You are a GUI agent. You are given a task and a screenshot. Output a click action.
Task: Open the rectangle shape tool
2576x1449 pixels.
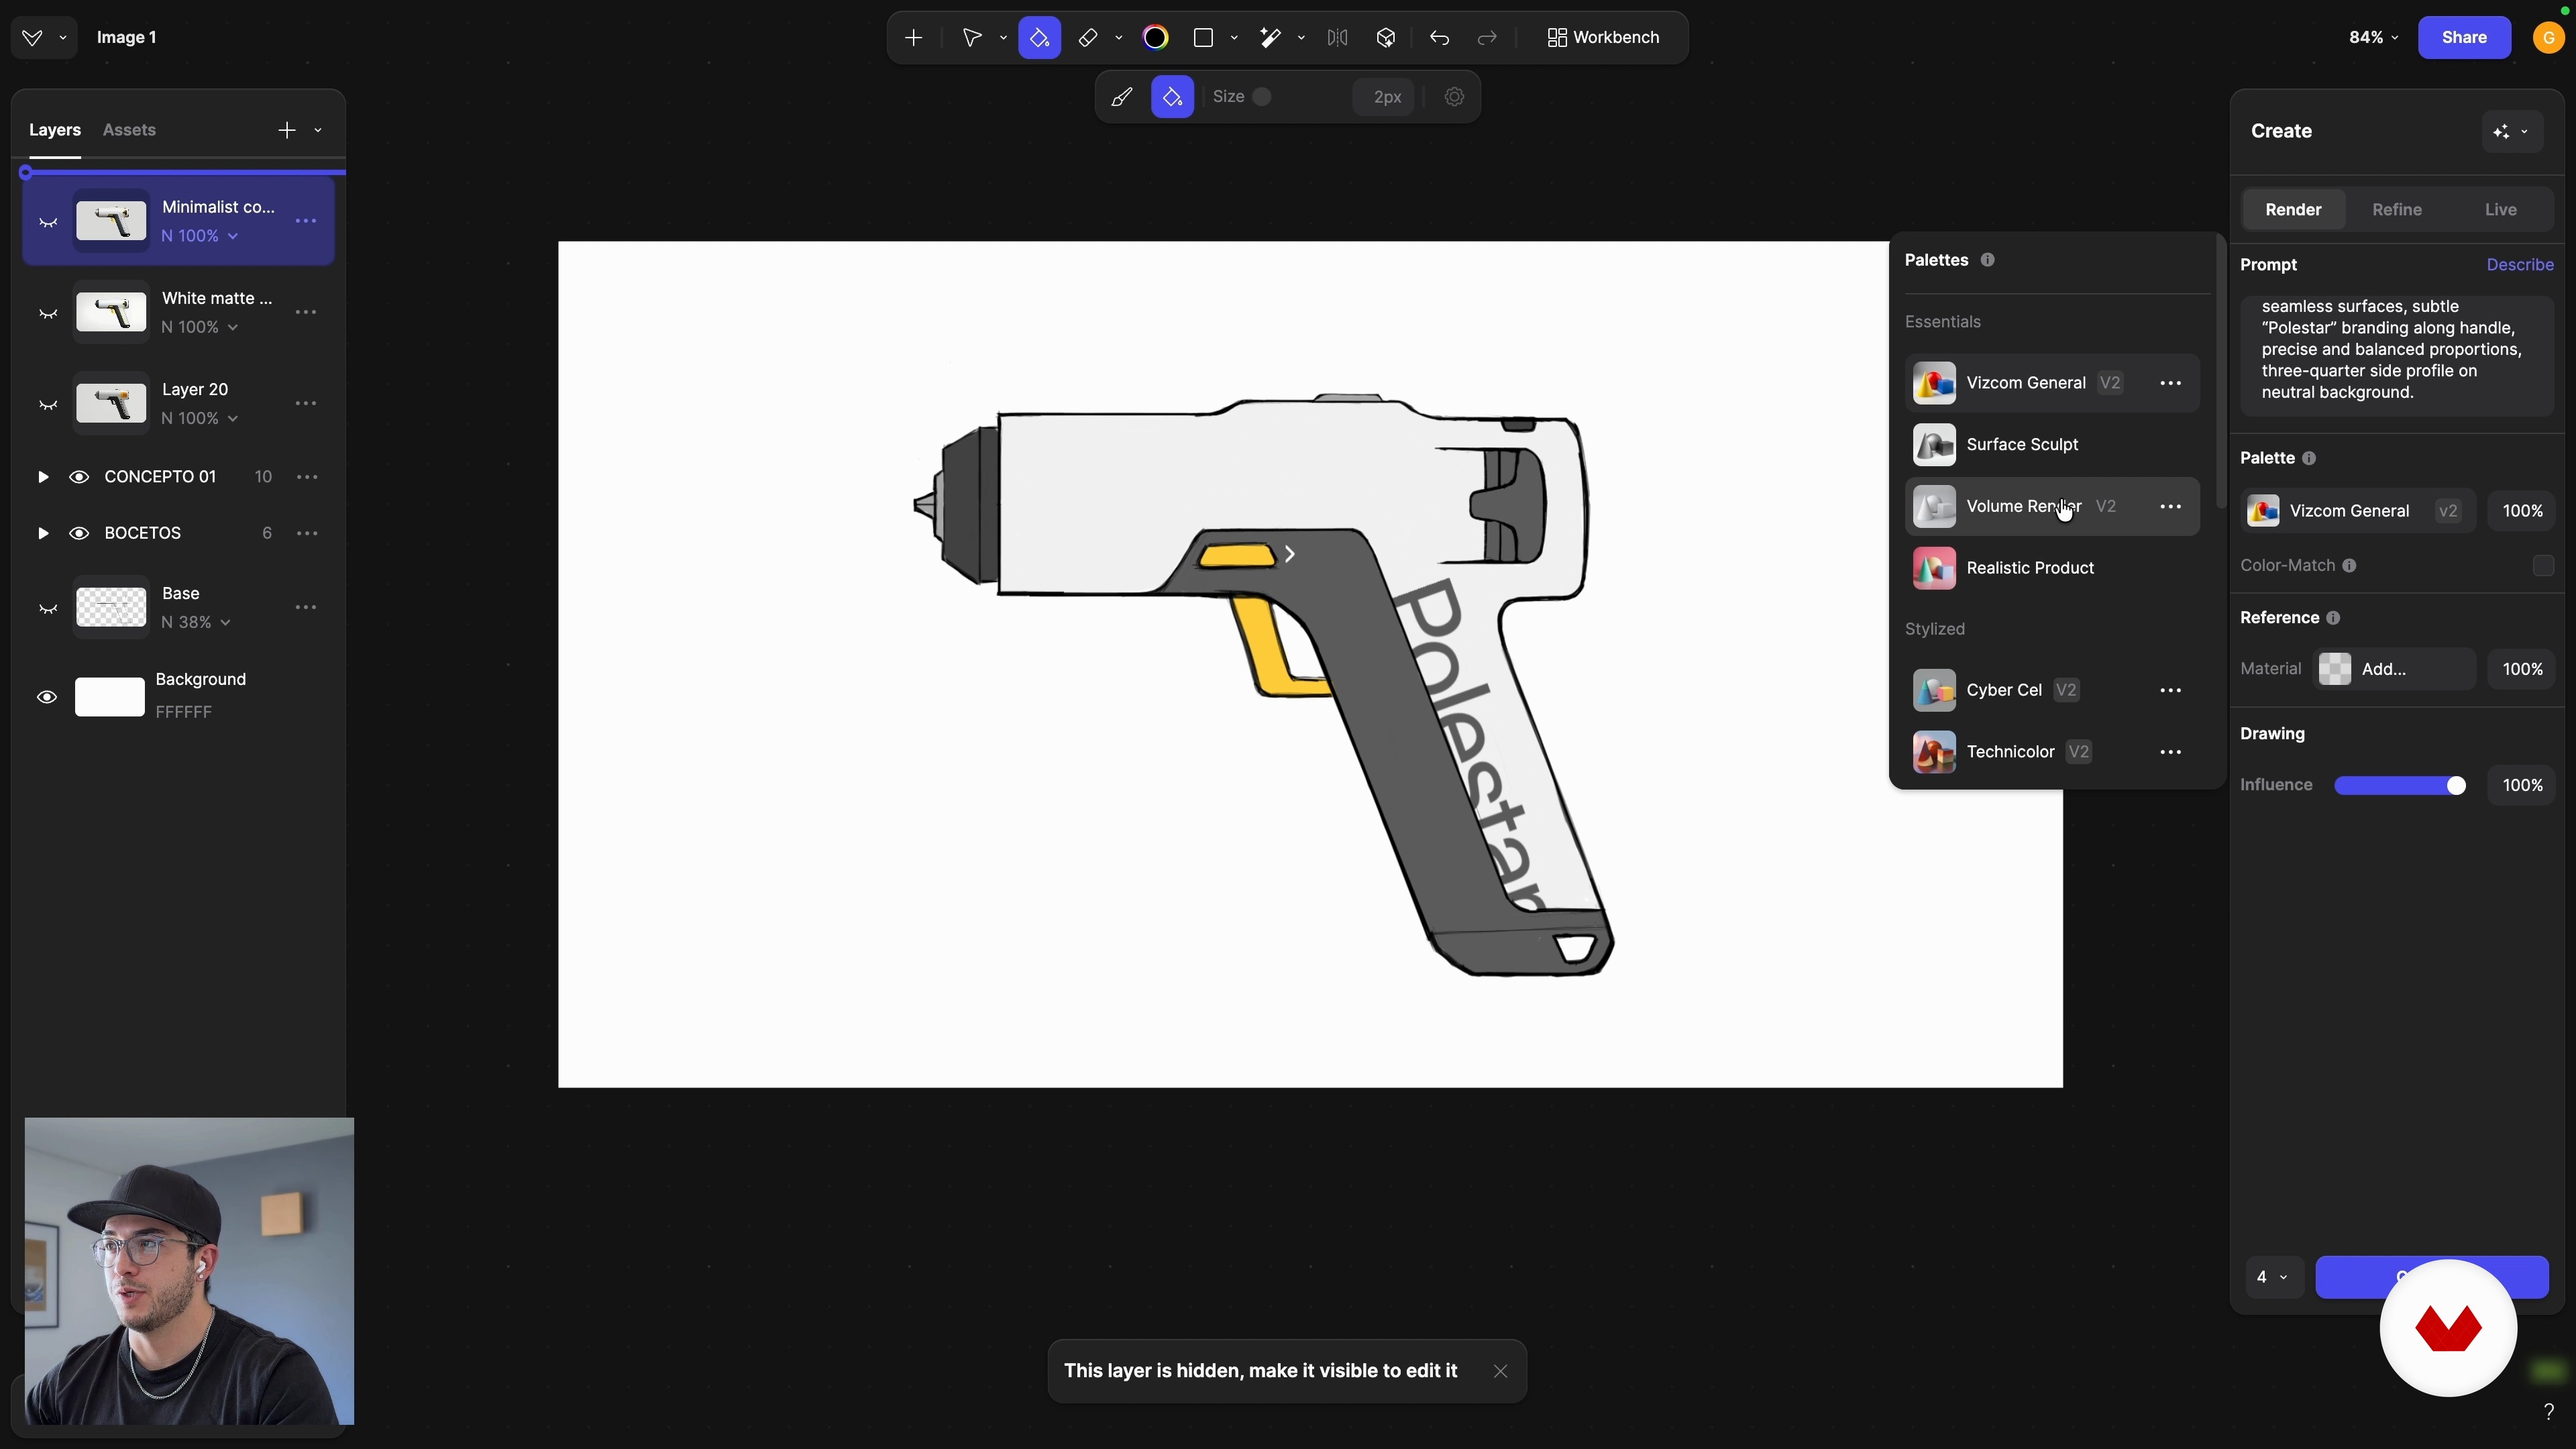click(x=1203, y=38)
